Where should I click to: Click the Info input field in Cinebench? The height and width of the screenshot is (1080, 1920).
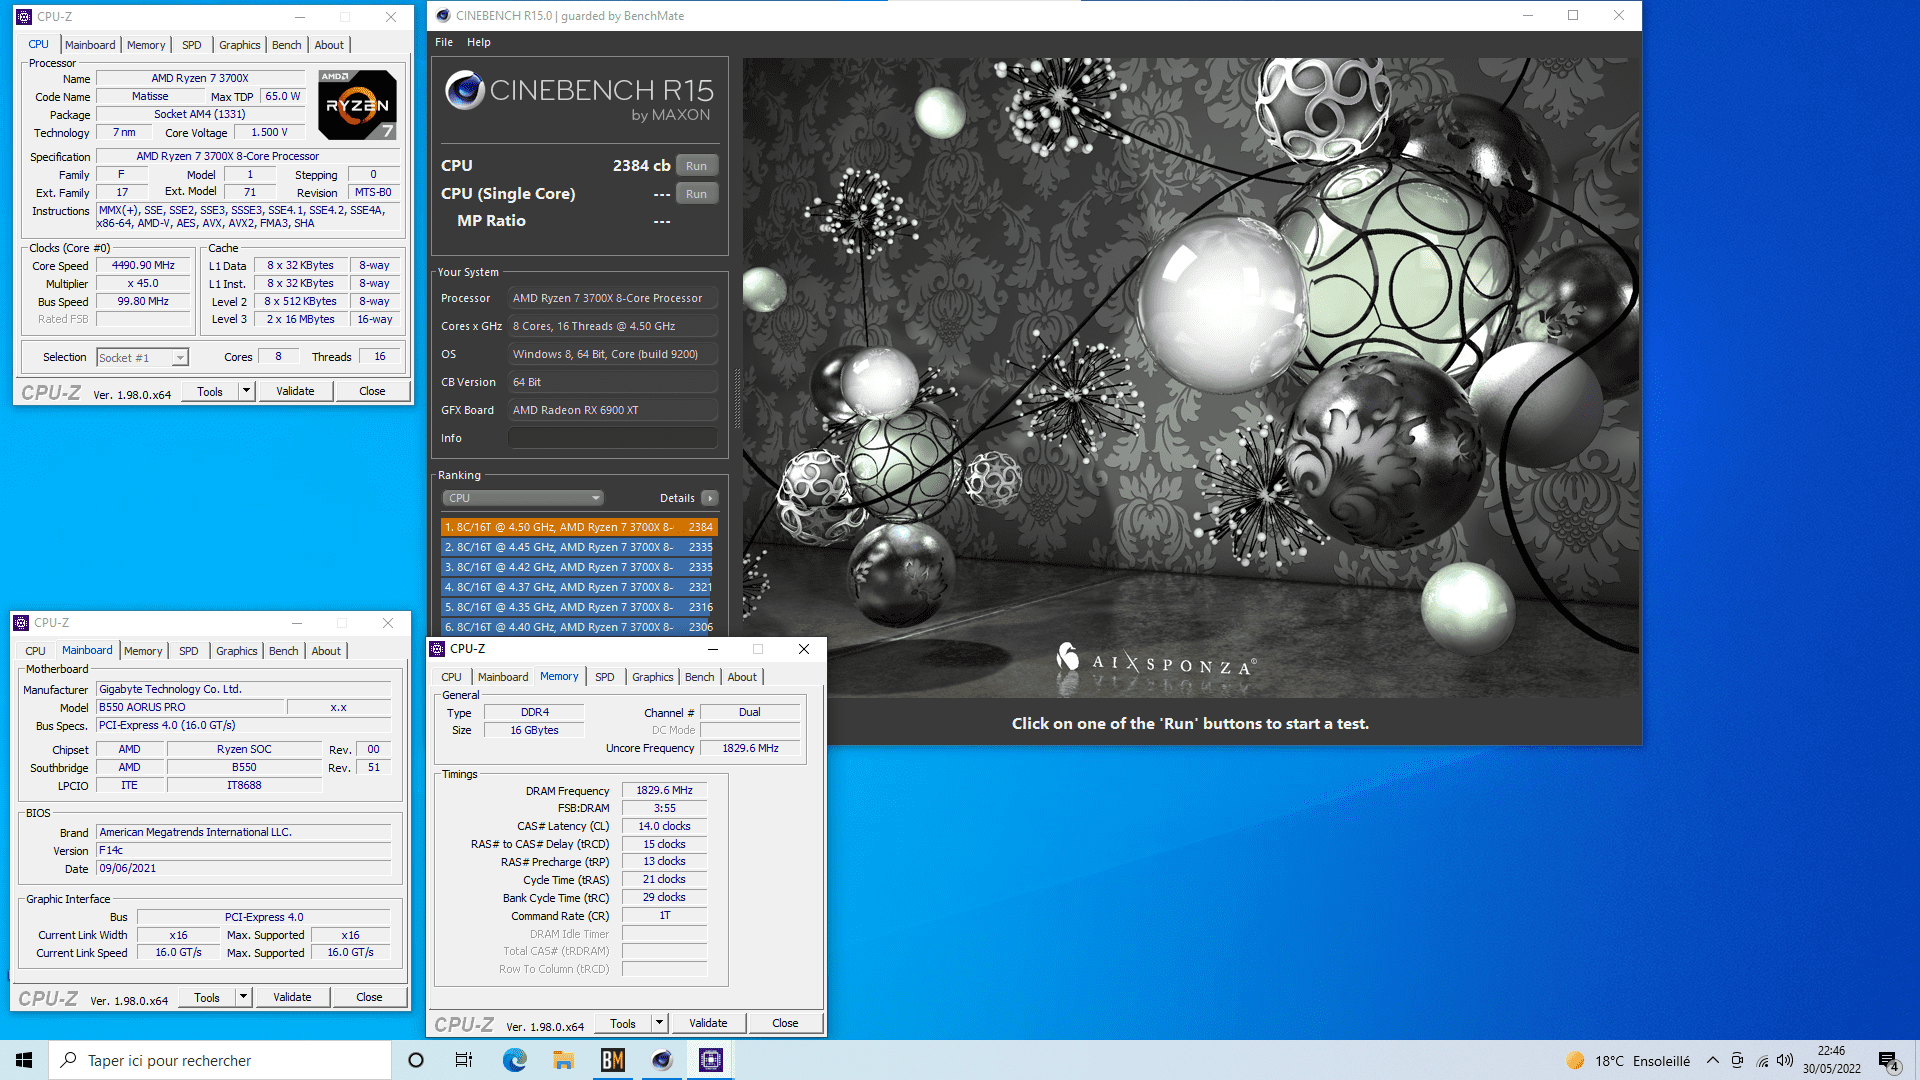tap(613, 438)
